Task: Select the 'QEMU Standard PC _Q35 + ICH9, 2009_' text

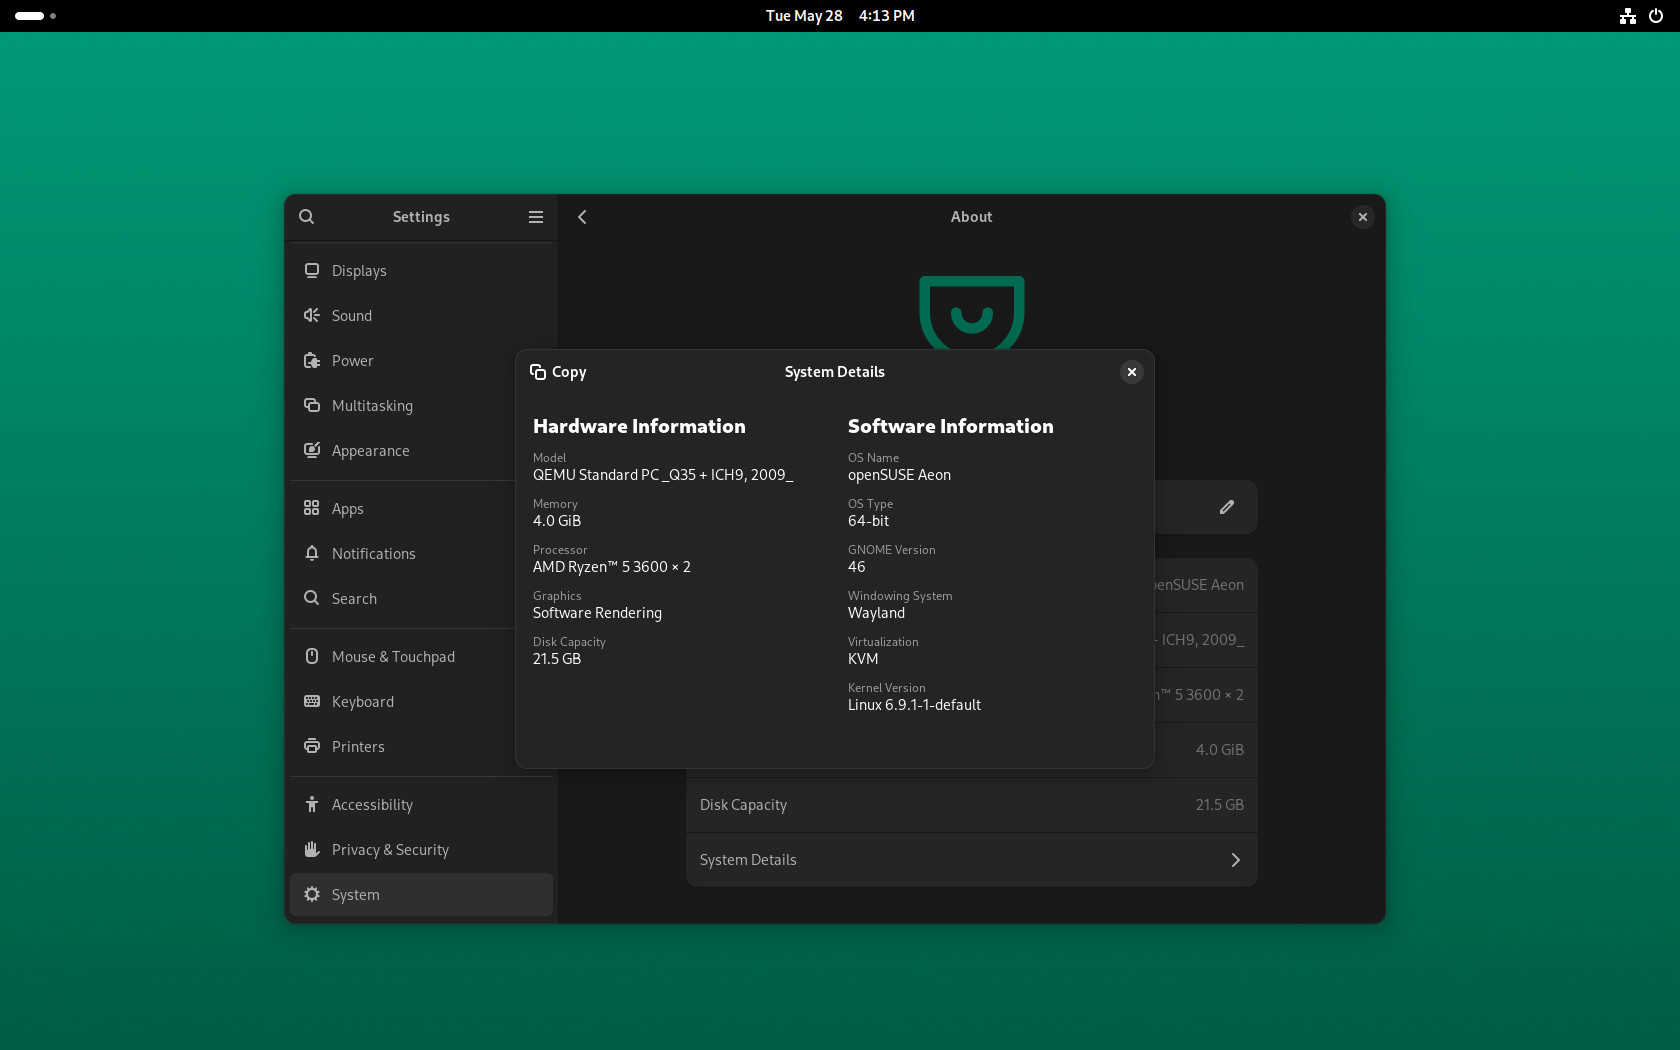Action: tap(663, 475)
